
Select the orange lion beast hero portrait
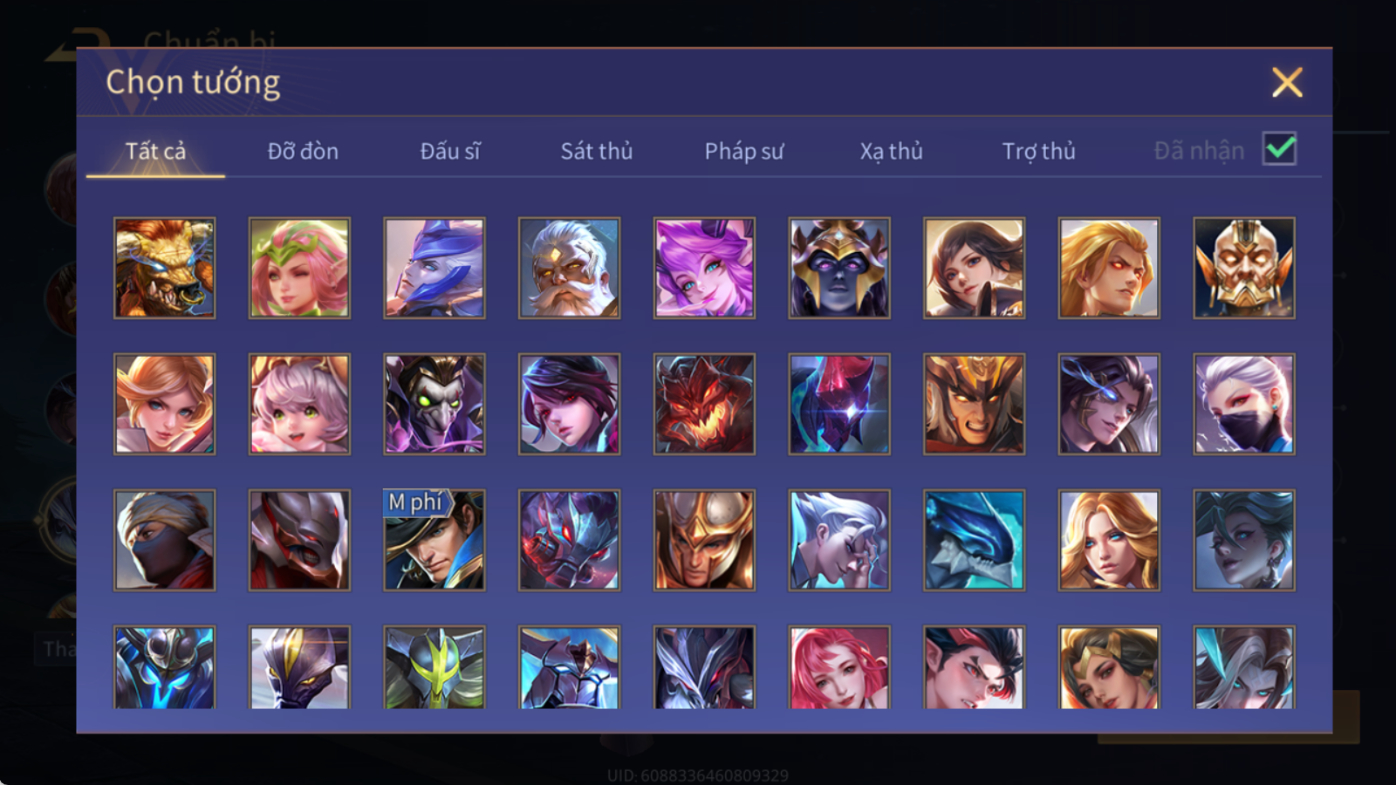click(164, 268)
